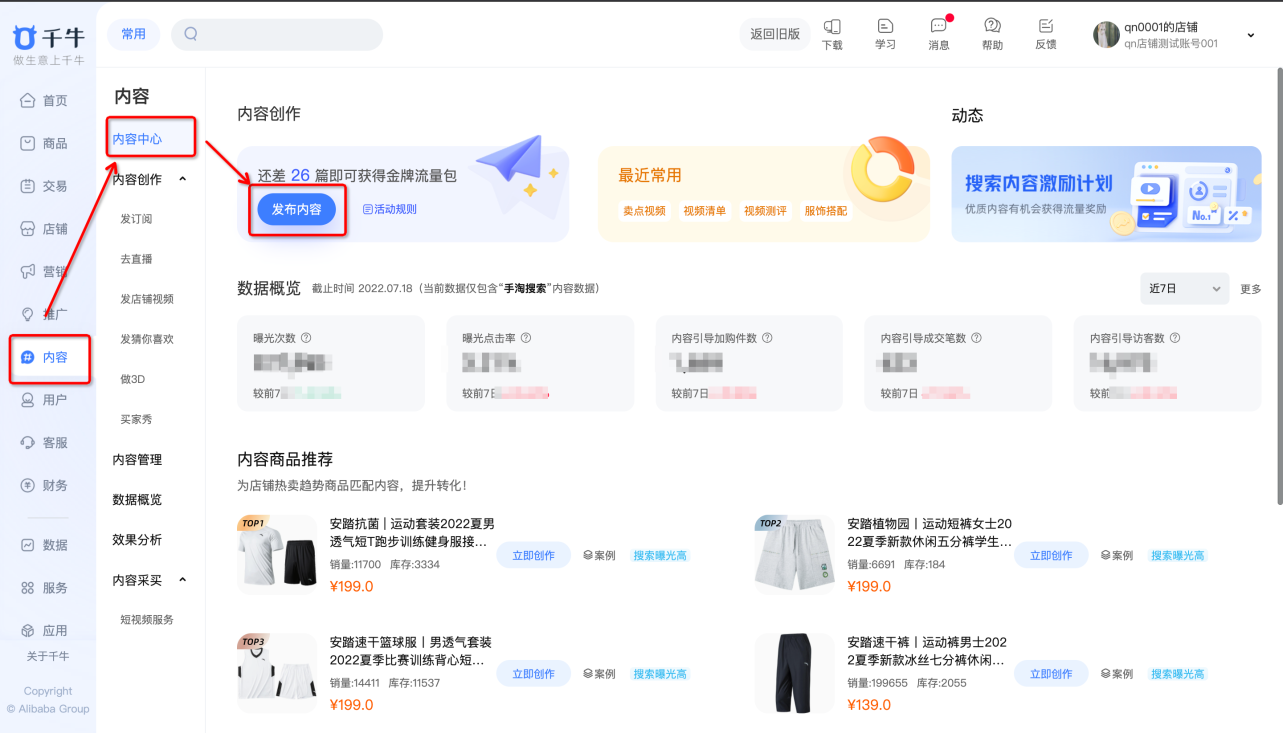This screenshot has width=1283, height=733.
Task: Open 首页 home in sidebar
Action: (x=45, y=101)
